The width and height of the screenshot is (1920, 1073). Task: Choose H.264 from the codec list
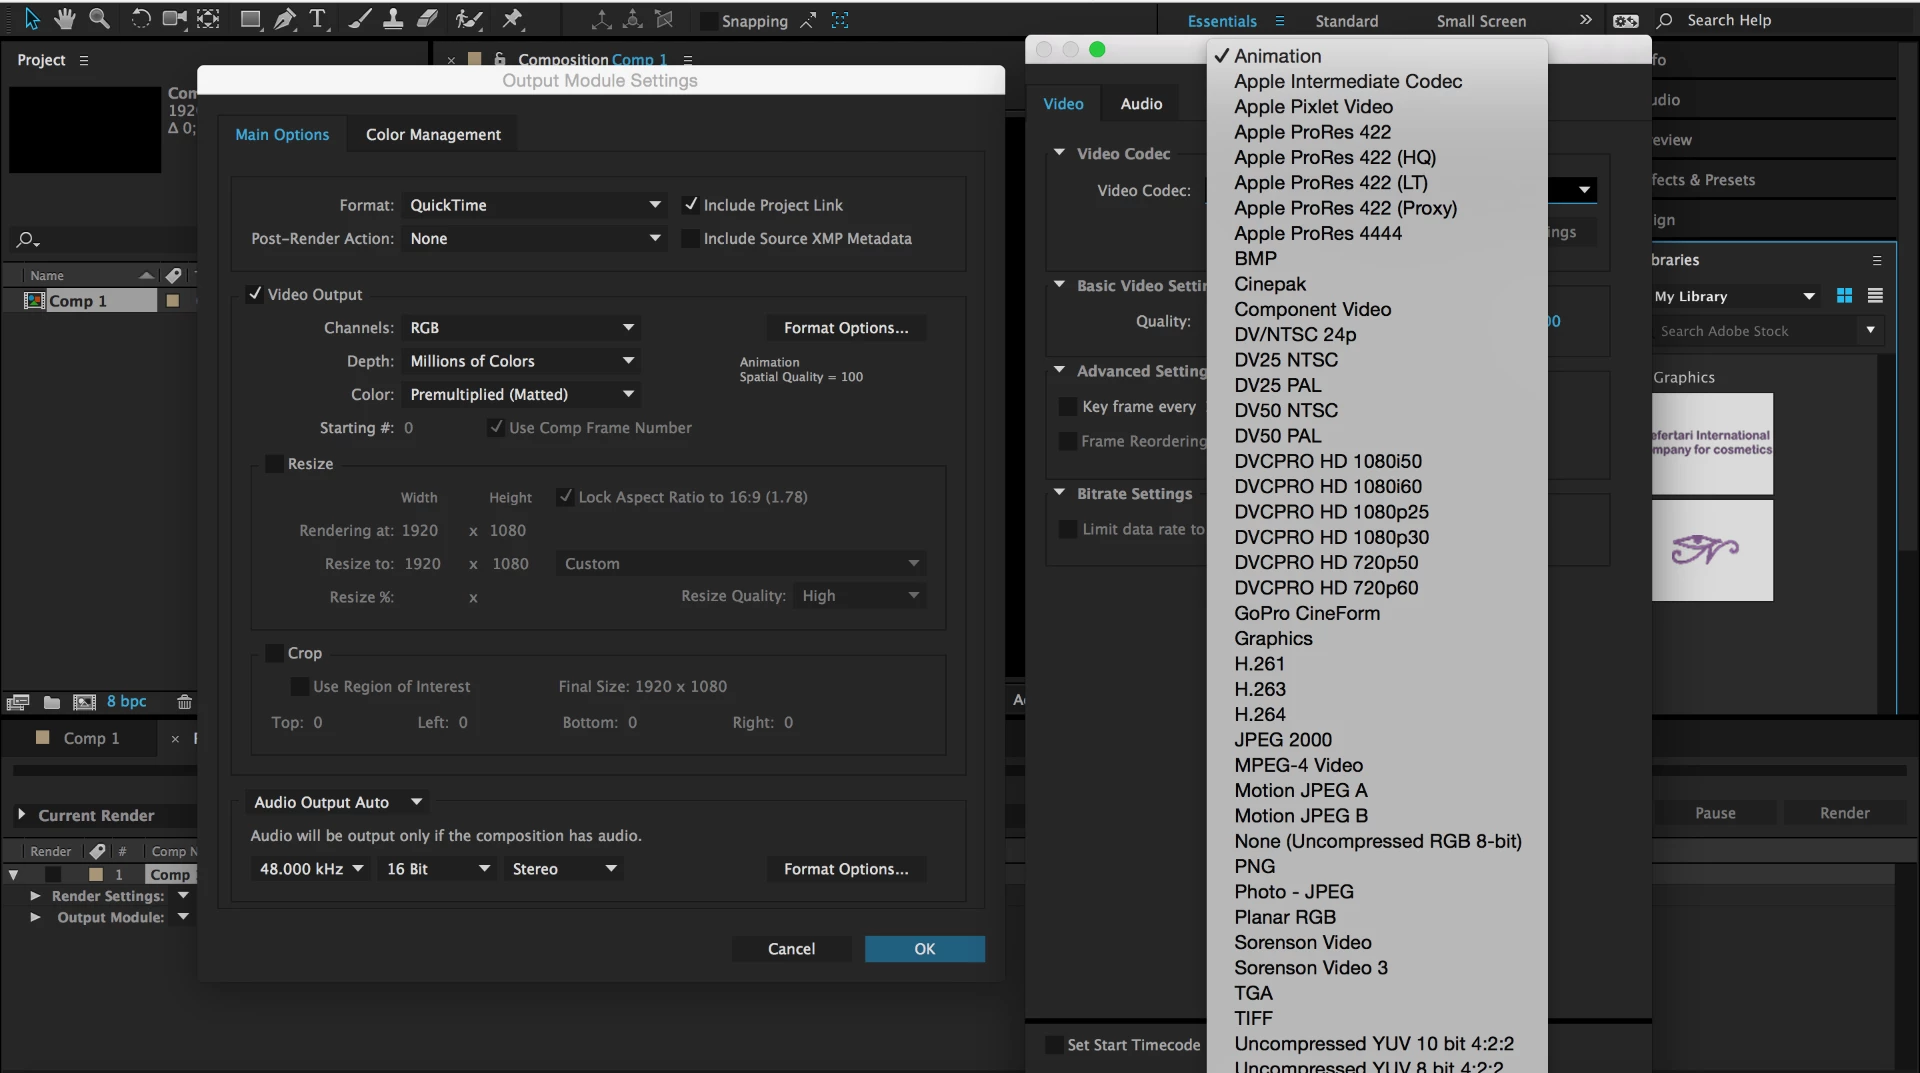click(1259, 714)
